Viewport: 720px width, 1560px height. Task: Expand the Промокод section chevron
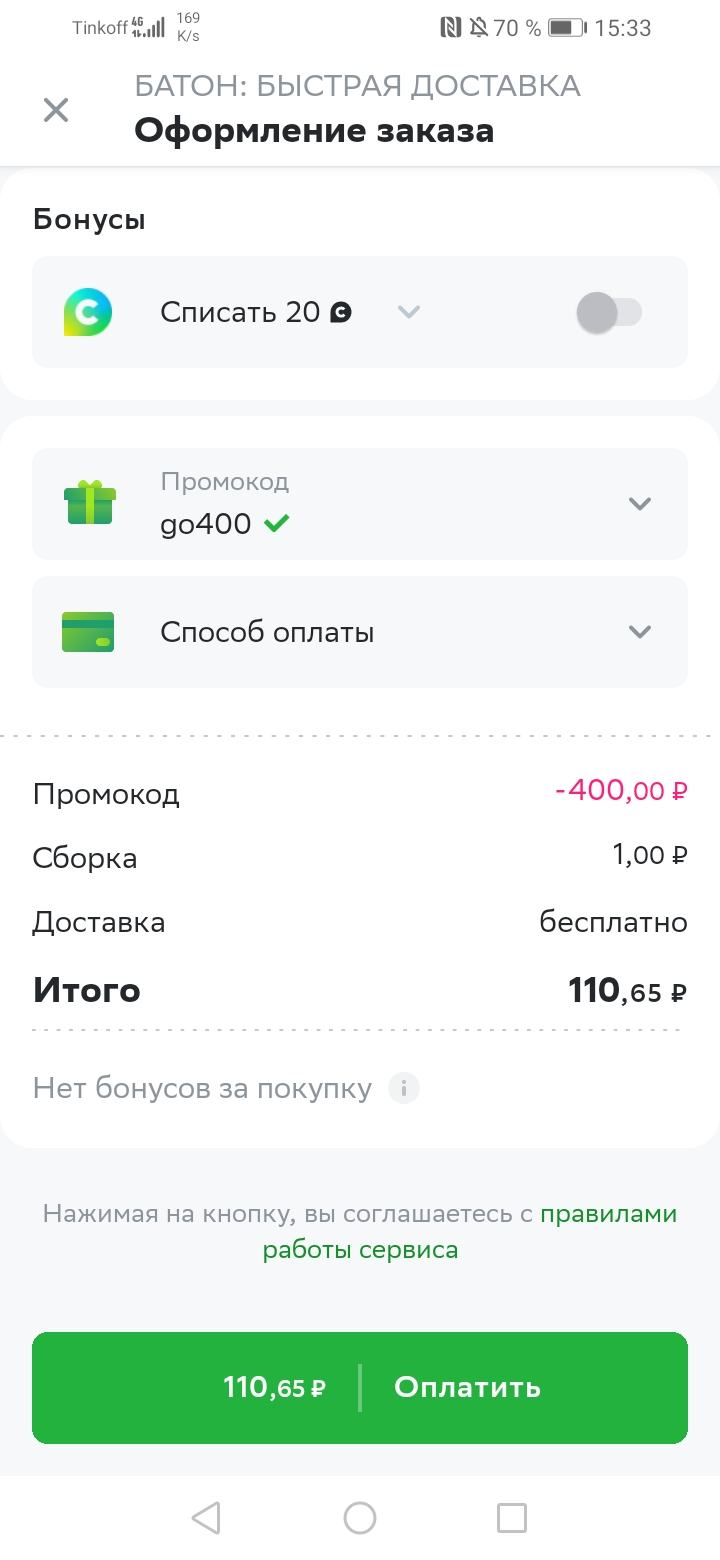[x=640, y=503]
